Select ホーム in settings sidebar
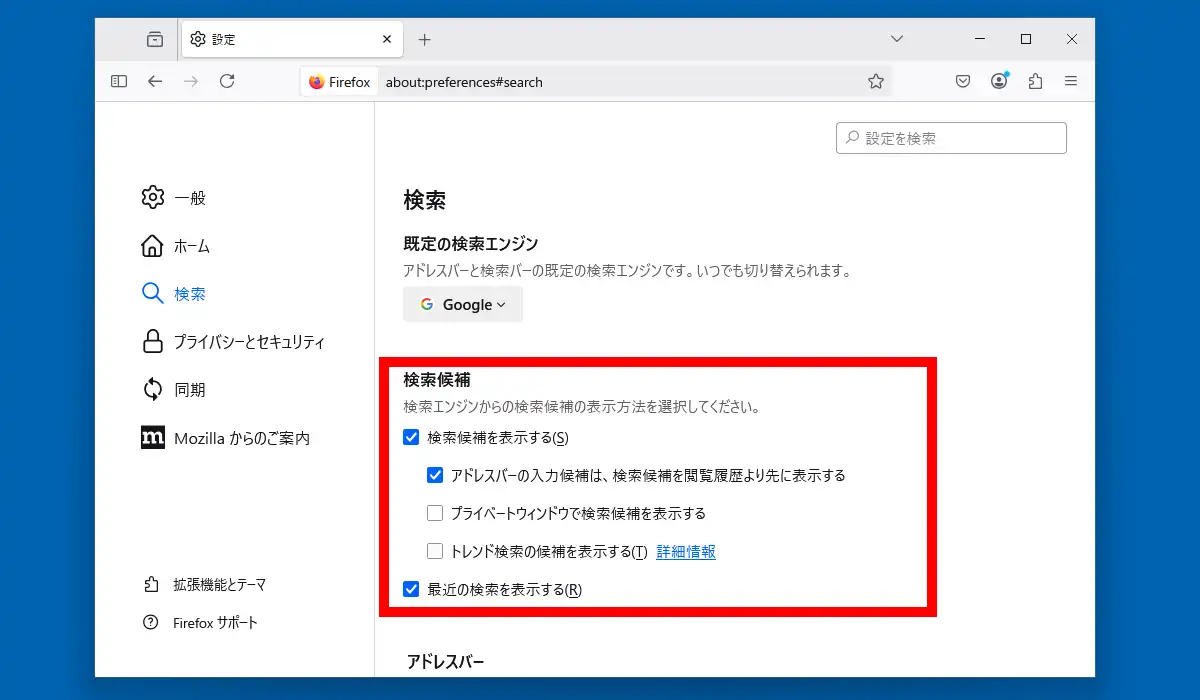This screenshot has width=1200, height=700. click(192, 246)
